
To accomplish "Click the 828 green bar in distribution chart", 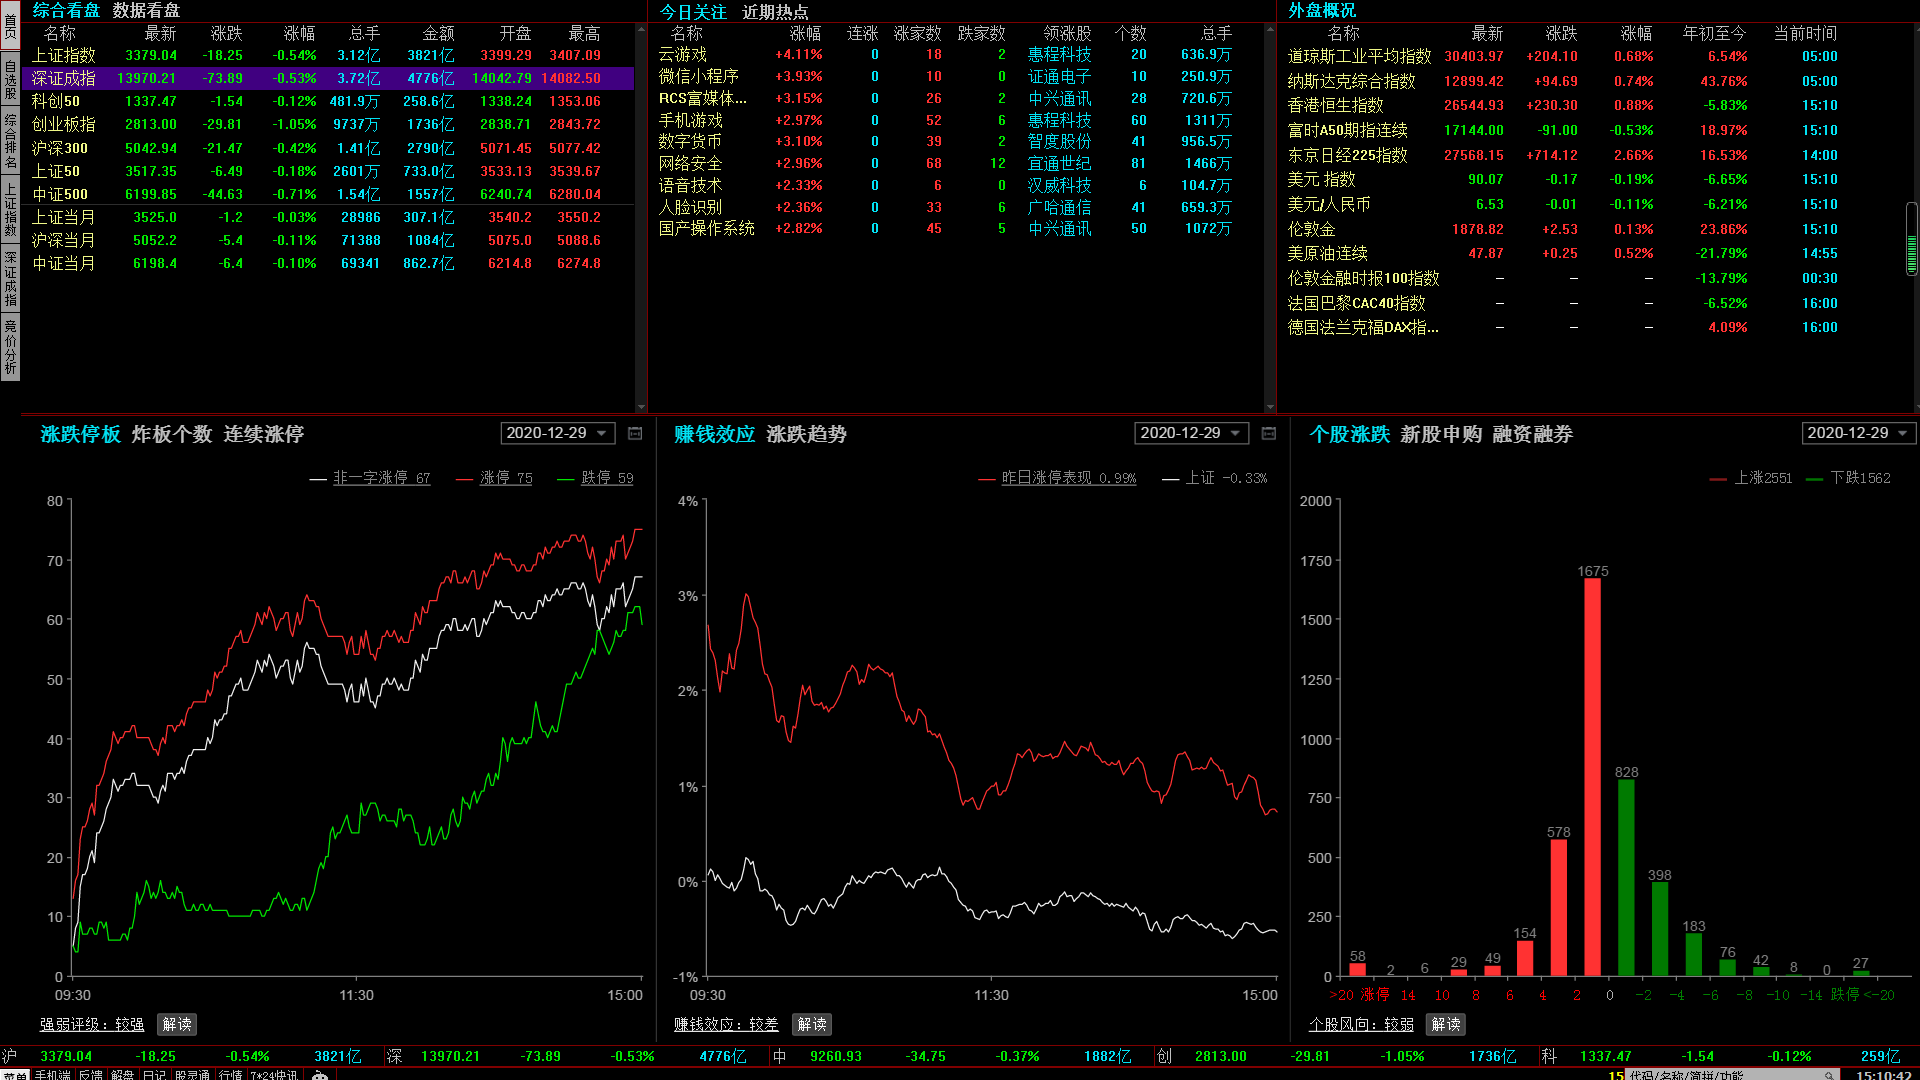I will [1626, 878].
